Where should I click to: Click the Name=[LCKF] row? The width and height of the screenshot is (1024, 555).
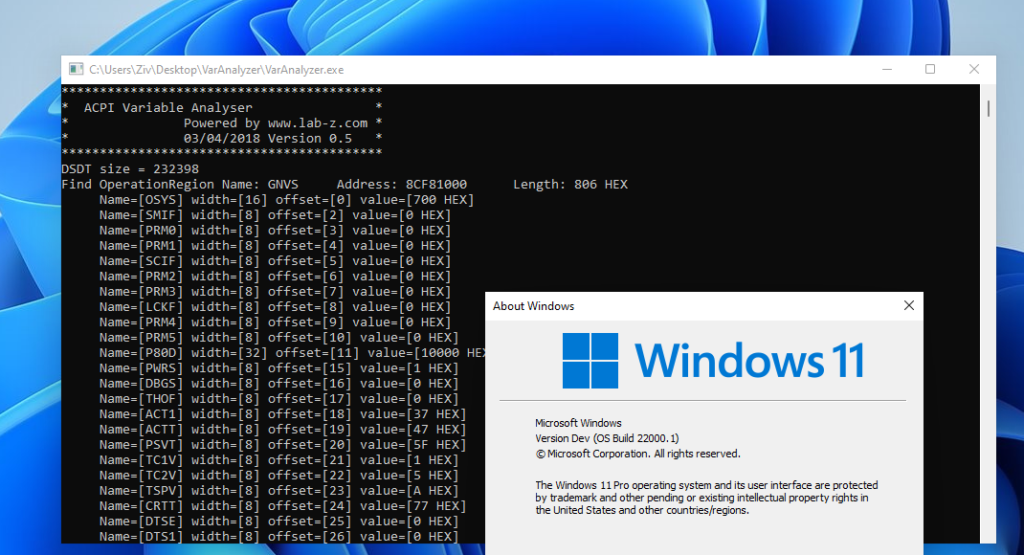point(275,307)
